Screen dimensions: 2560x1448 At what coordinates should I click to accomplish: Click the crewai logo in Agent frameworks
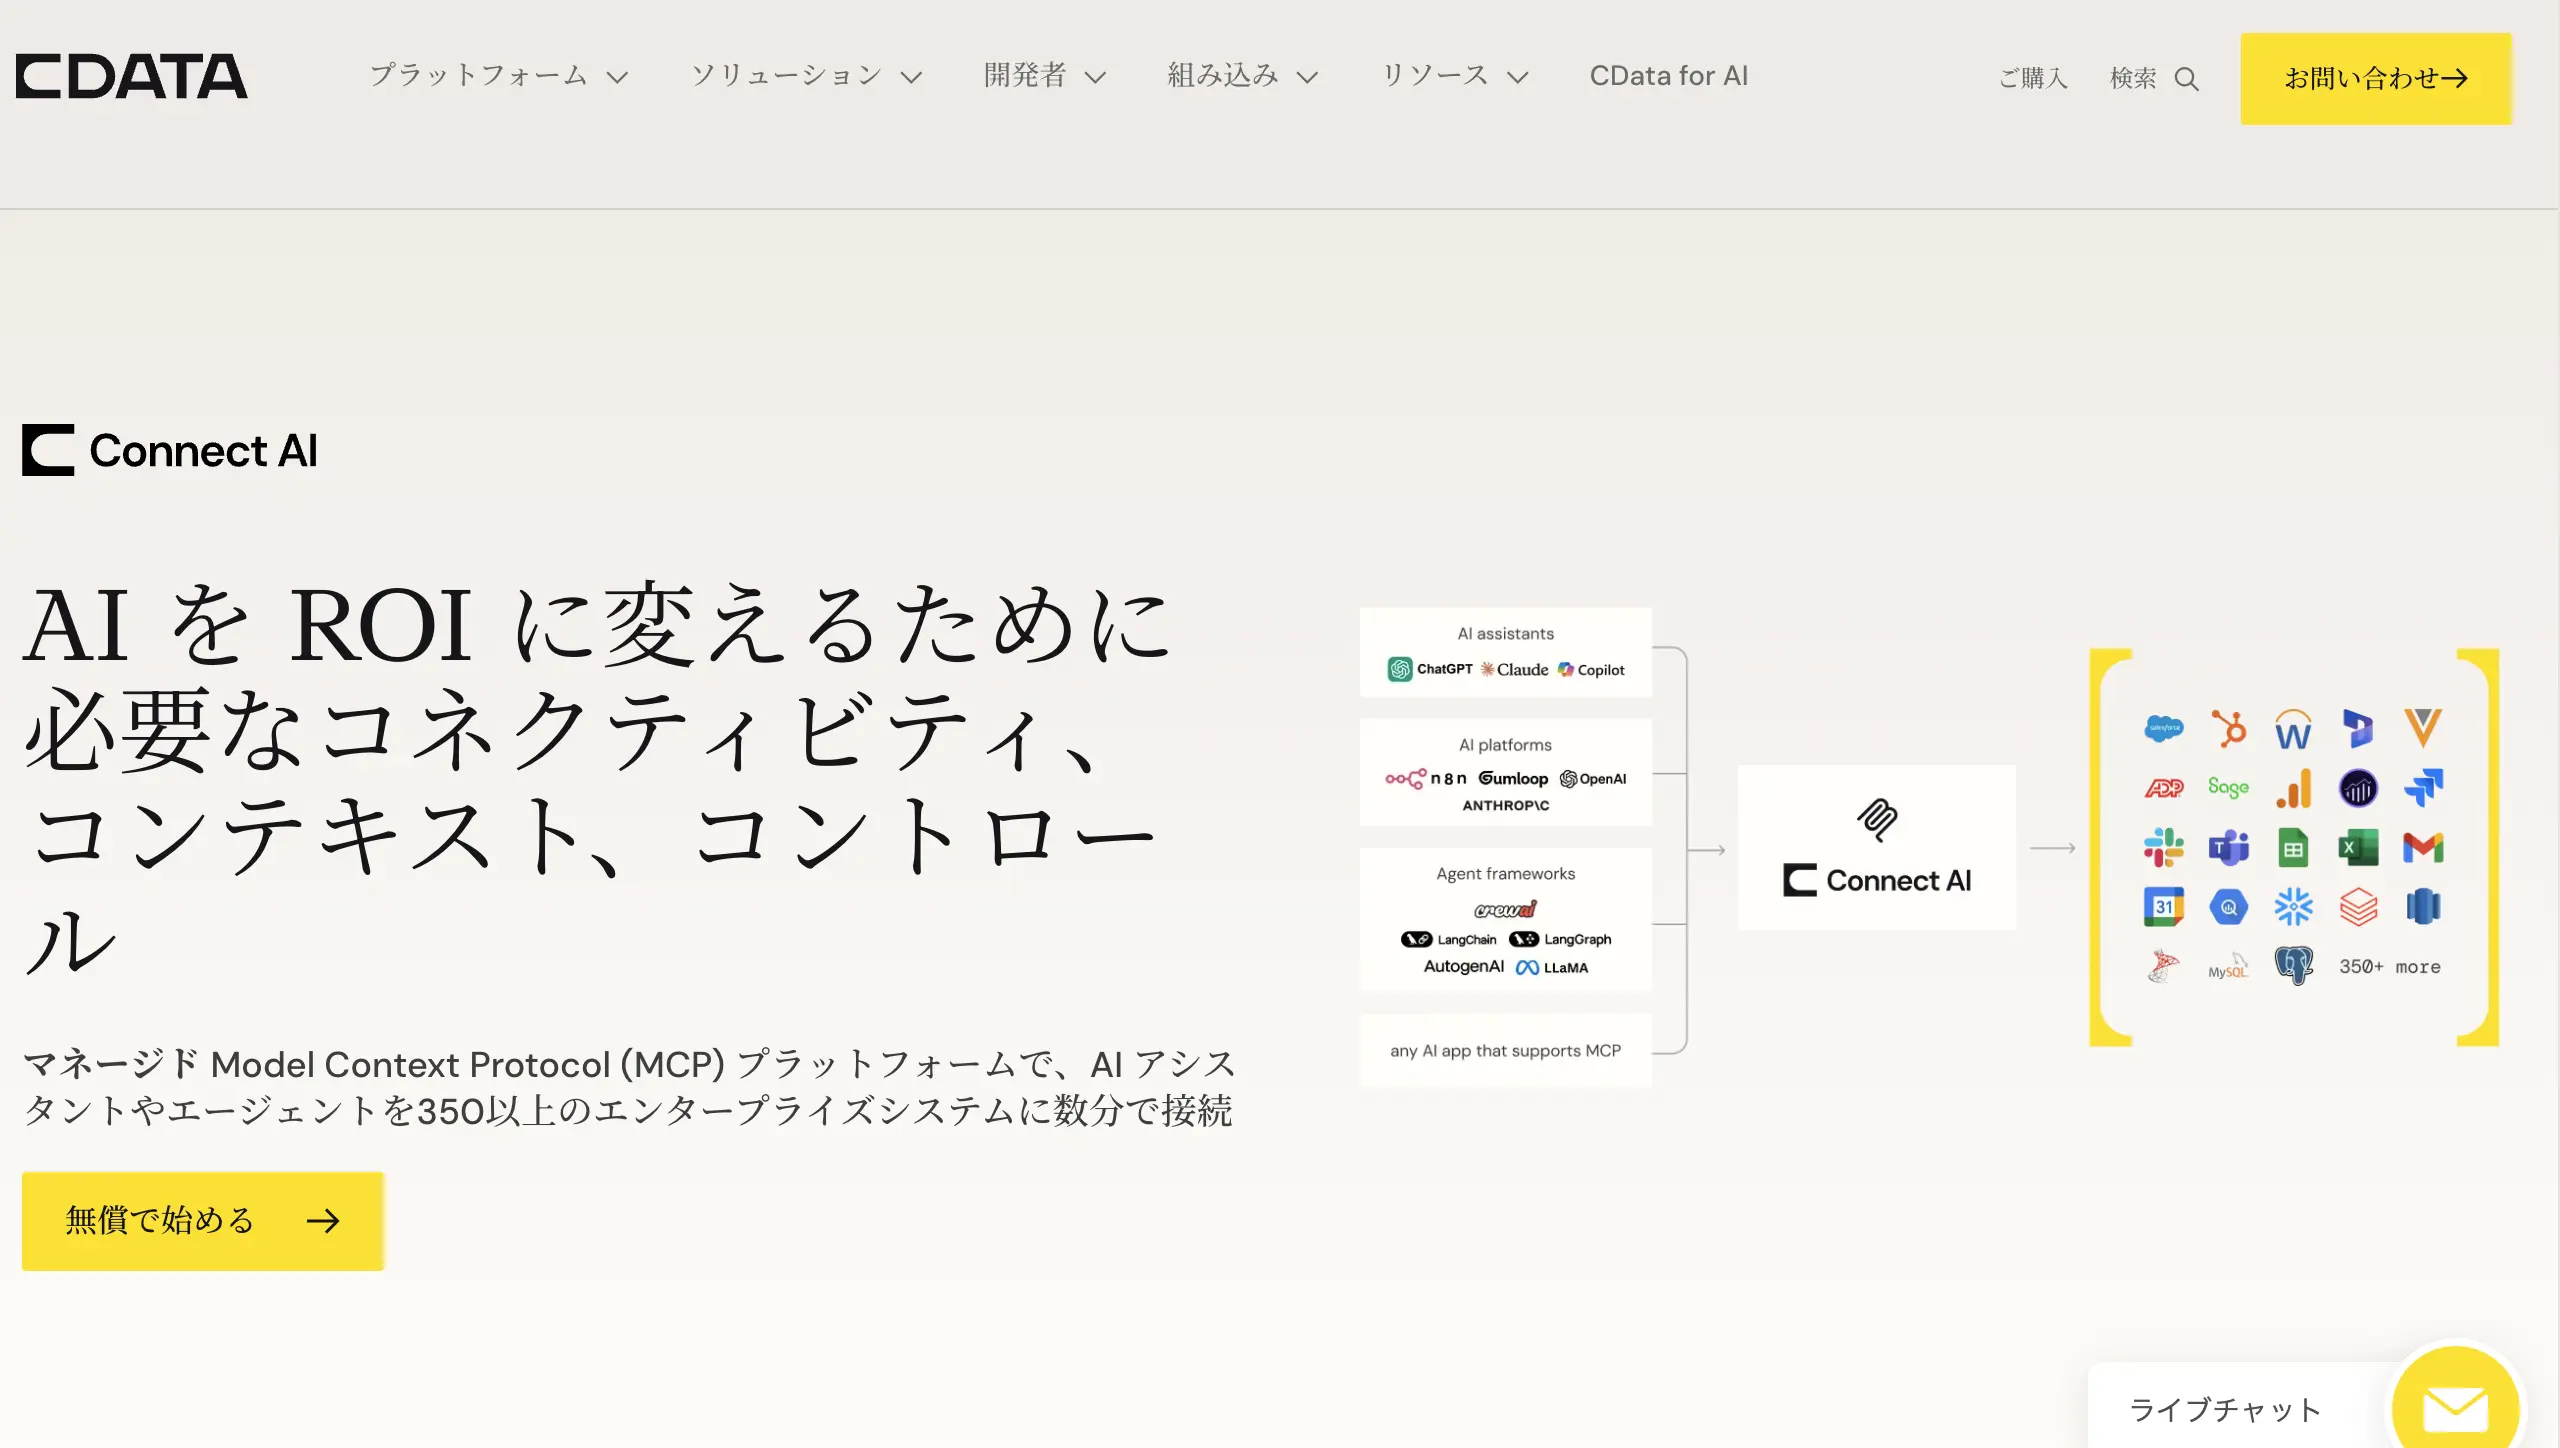pos(1506,909)
